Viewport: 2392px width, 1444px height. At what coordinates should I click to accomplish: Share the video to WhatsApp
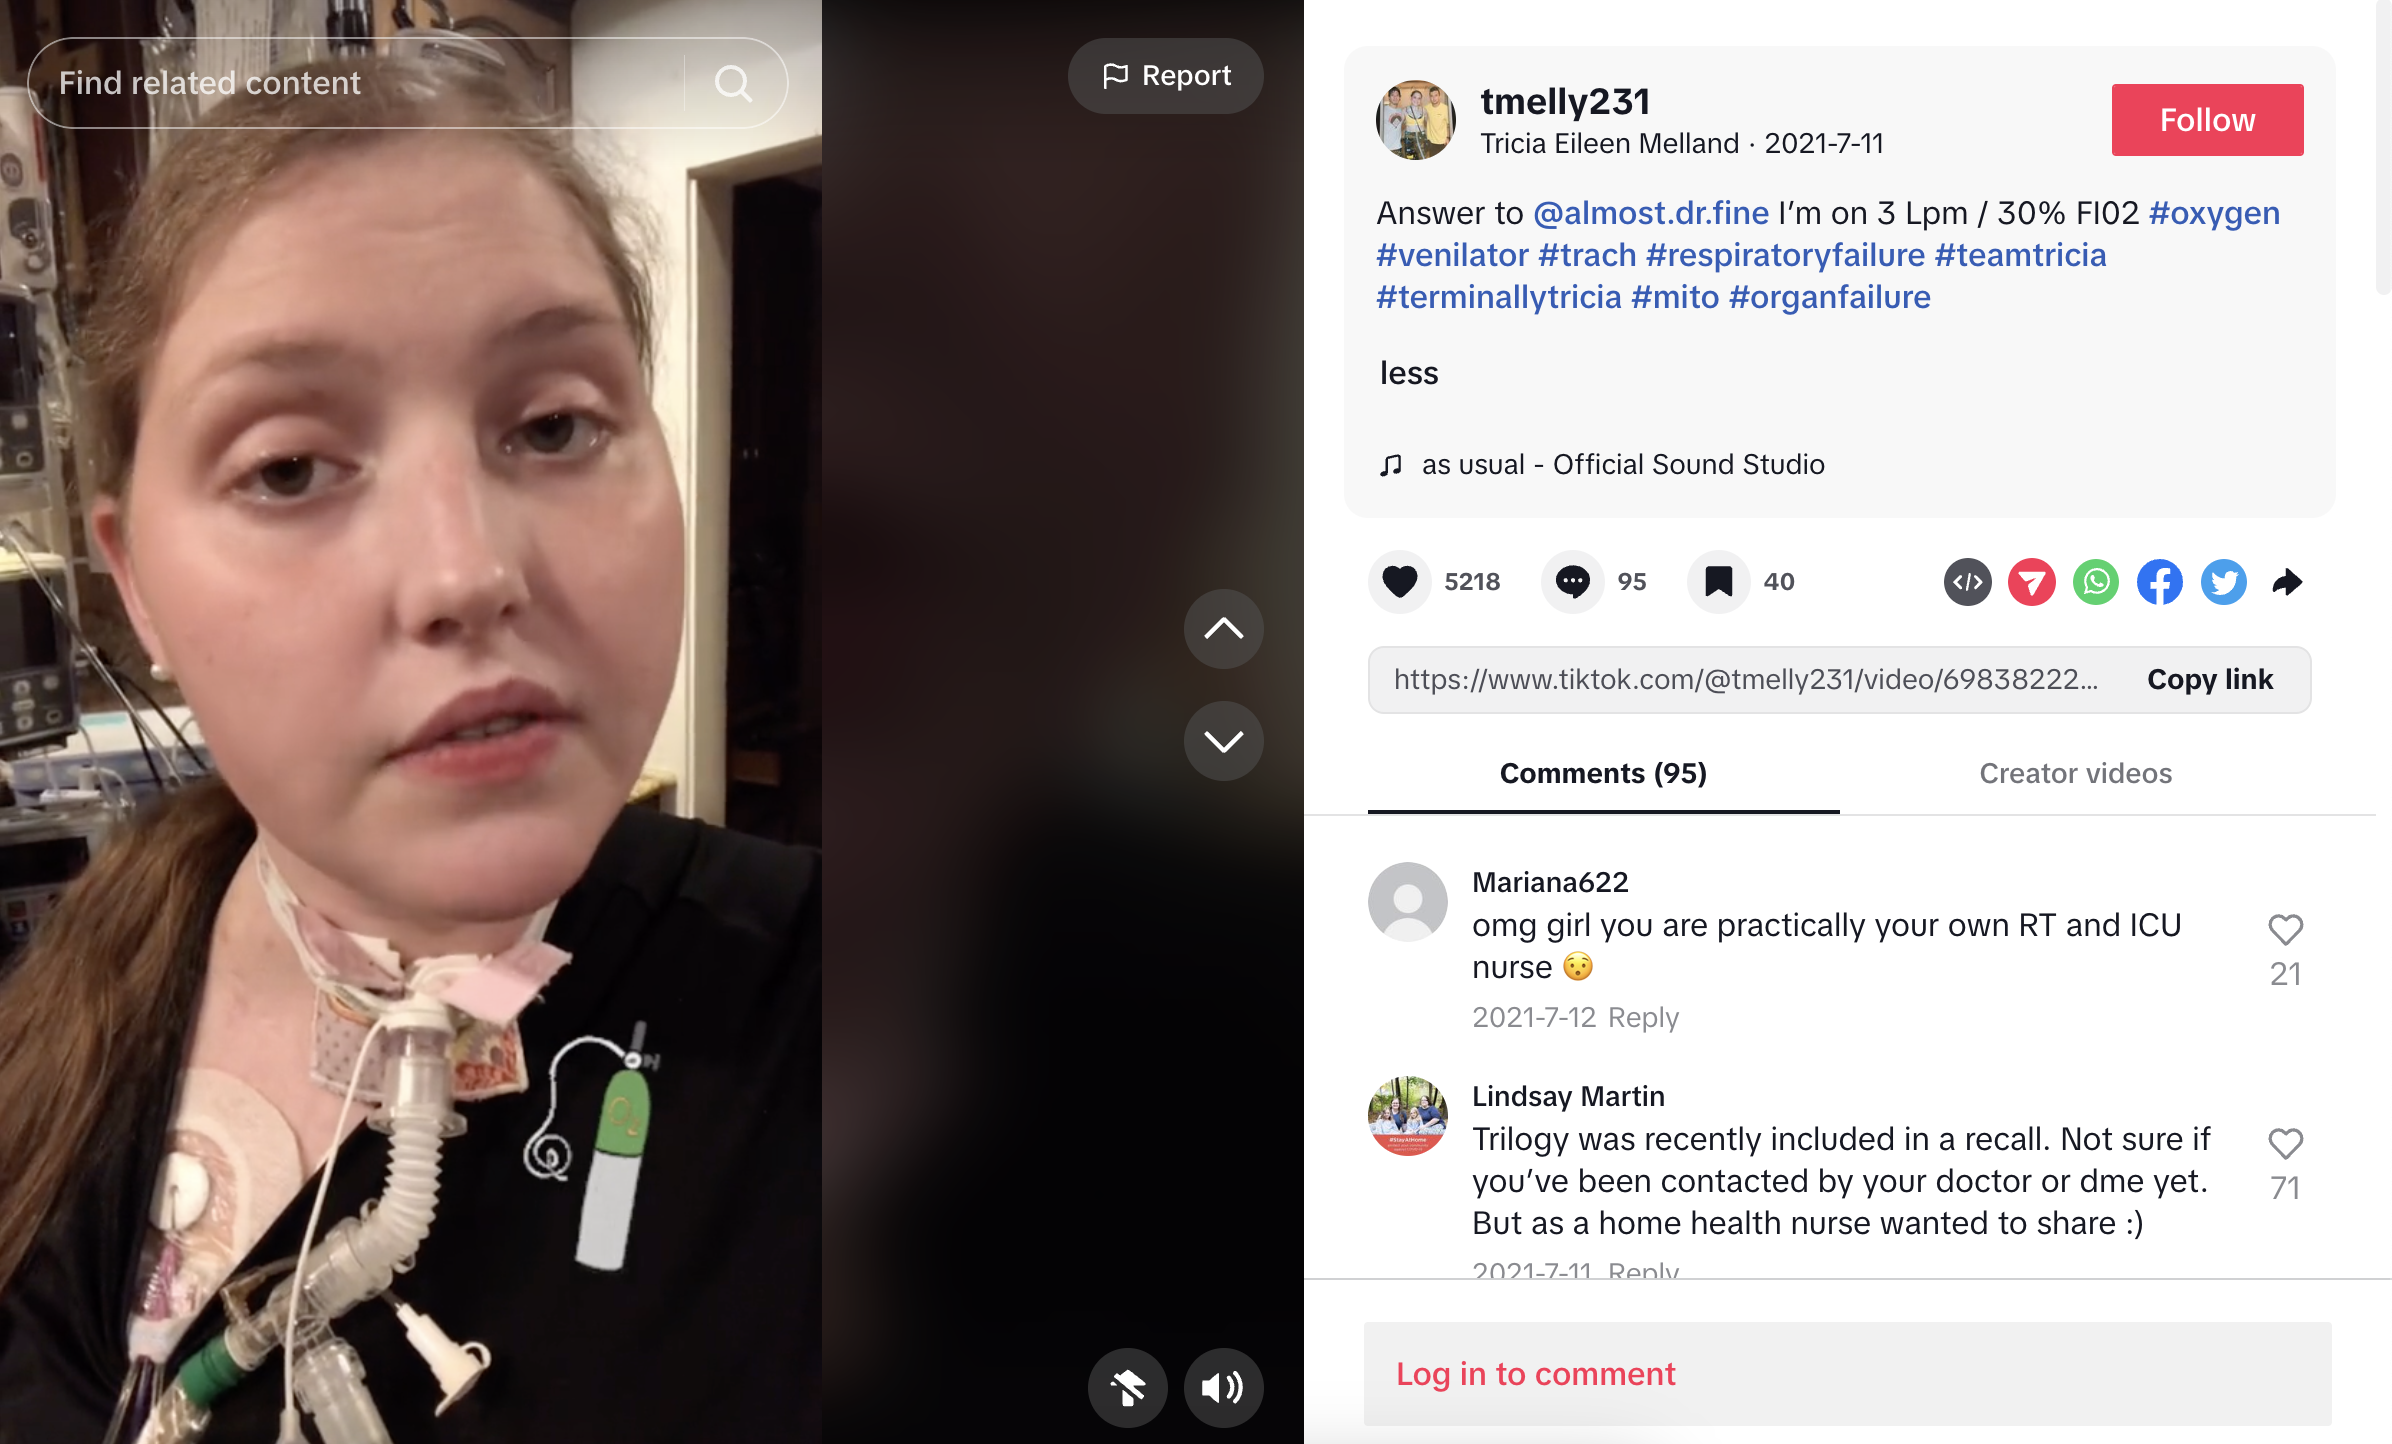(2095, 582)
